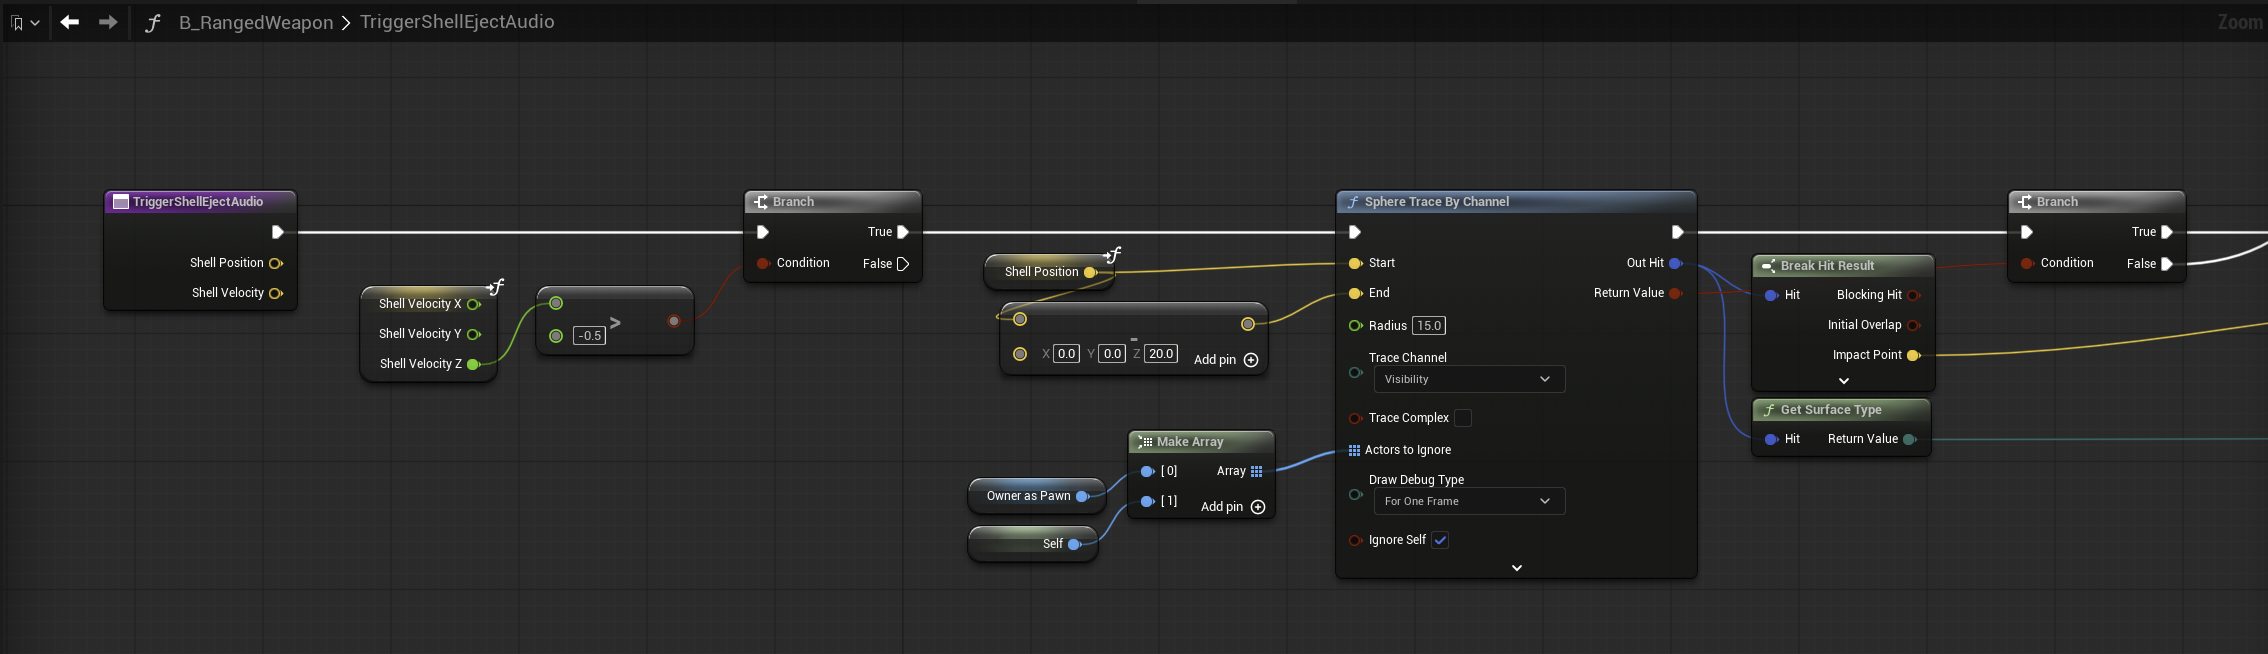Expand Sphere Trace advanced pins chevron
The height and width of the screenshot is (654, 2268).
click(1517, 568)
